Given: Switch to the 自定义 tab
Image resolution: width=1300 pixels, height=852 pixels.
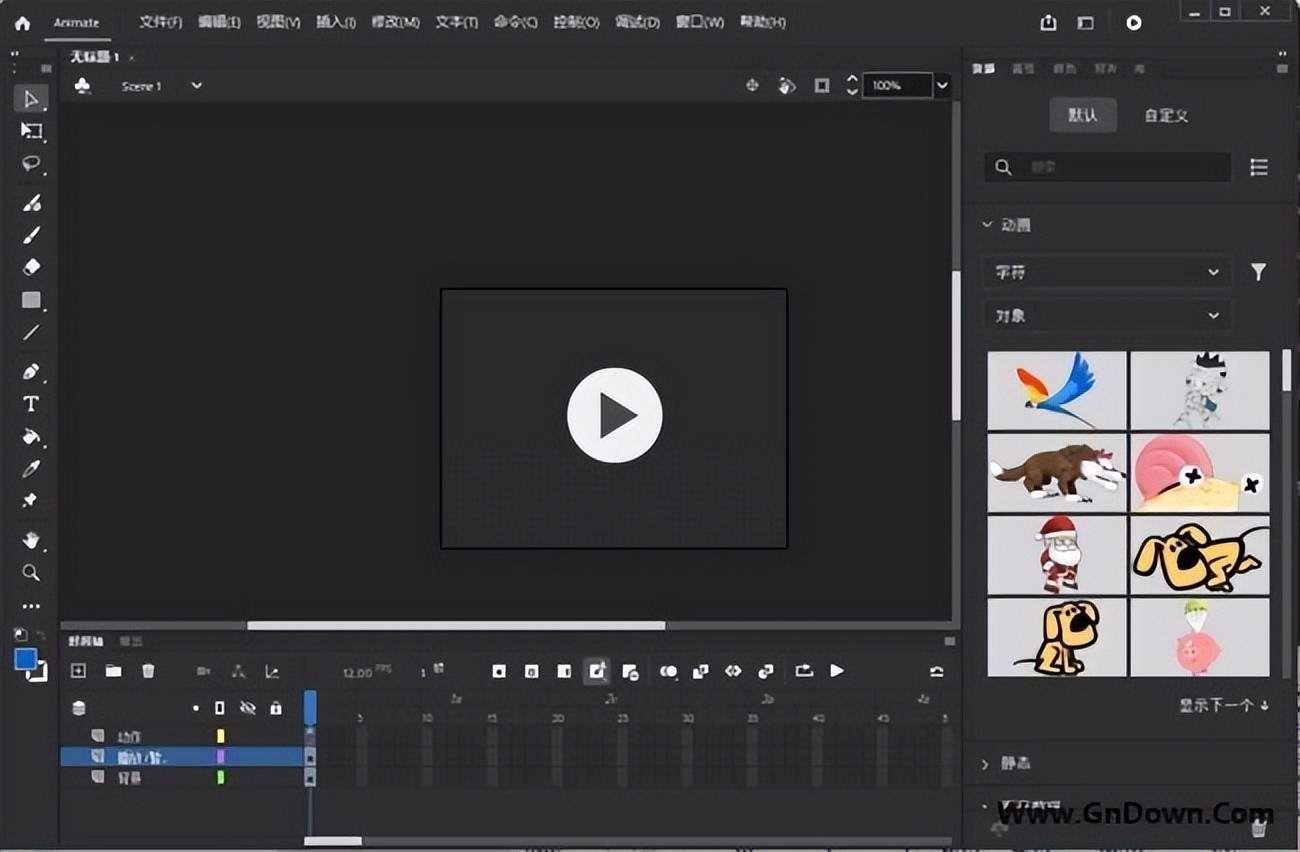Looking at the screenshot, I should click(1165, 115).
